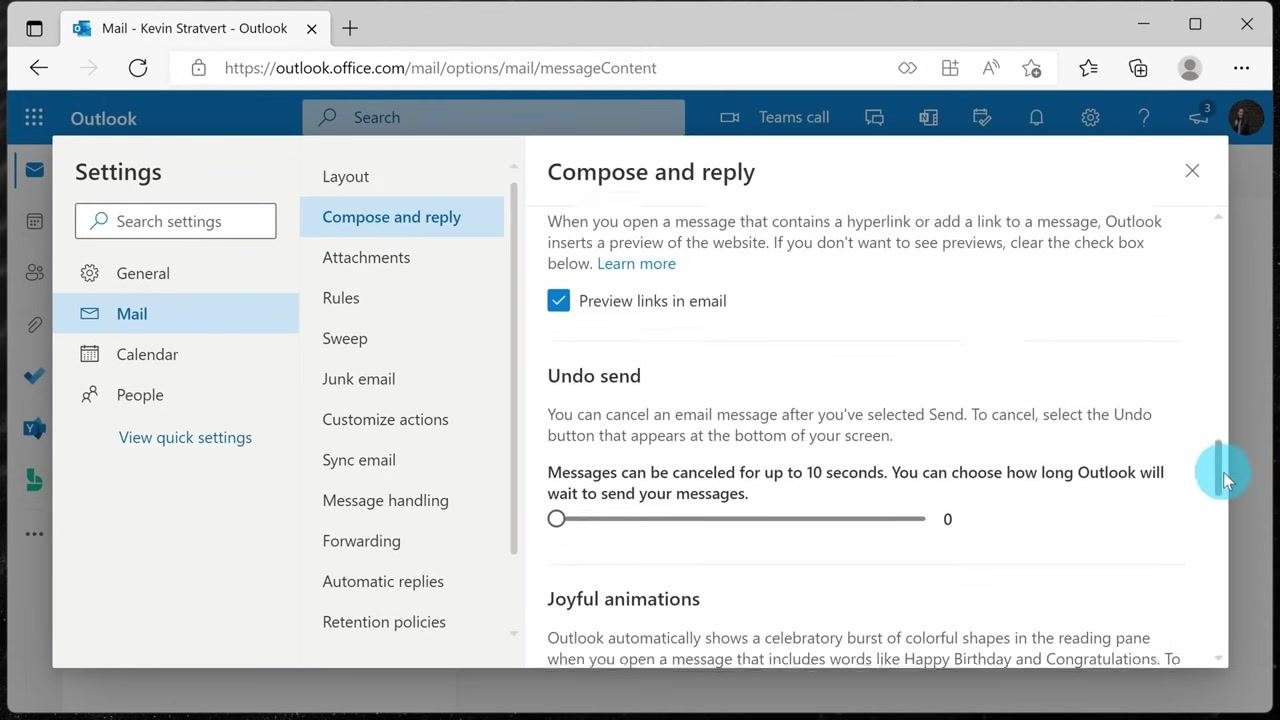Click the Outlook Search box
The height and width of the screenshot is (720, 1280).
click(x=494, y=117)
